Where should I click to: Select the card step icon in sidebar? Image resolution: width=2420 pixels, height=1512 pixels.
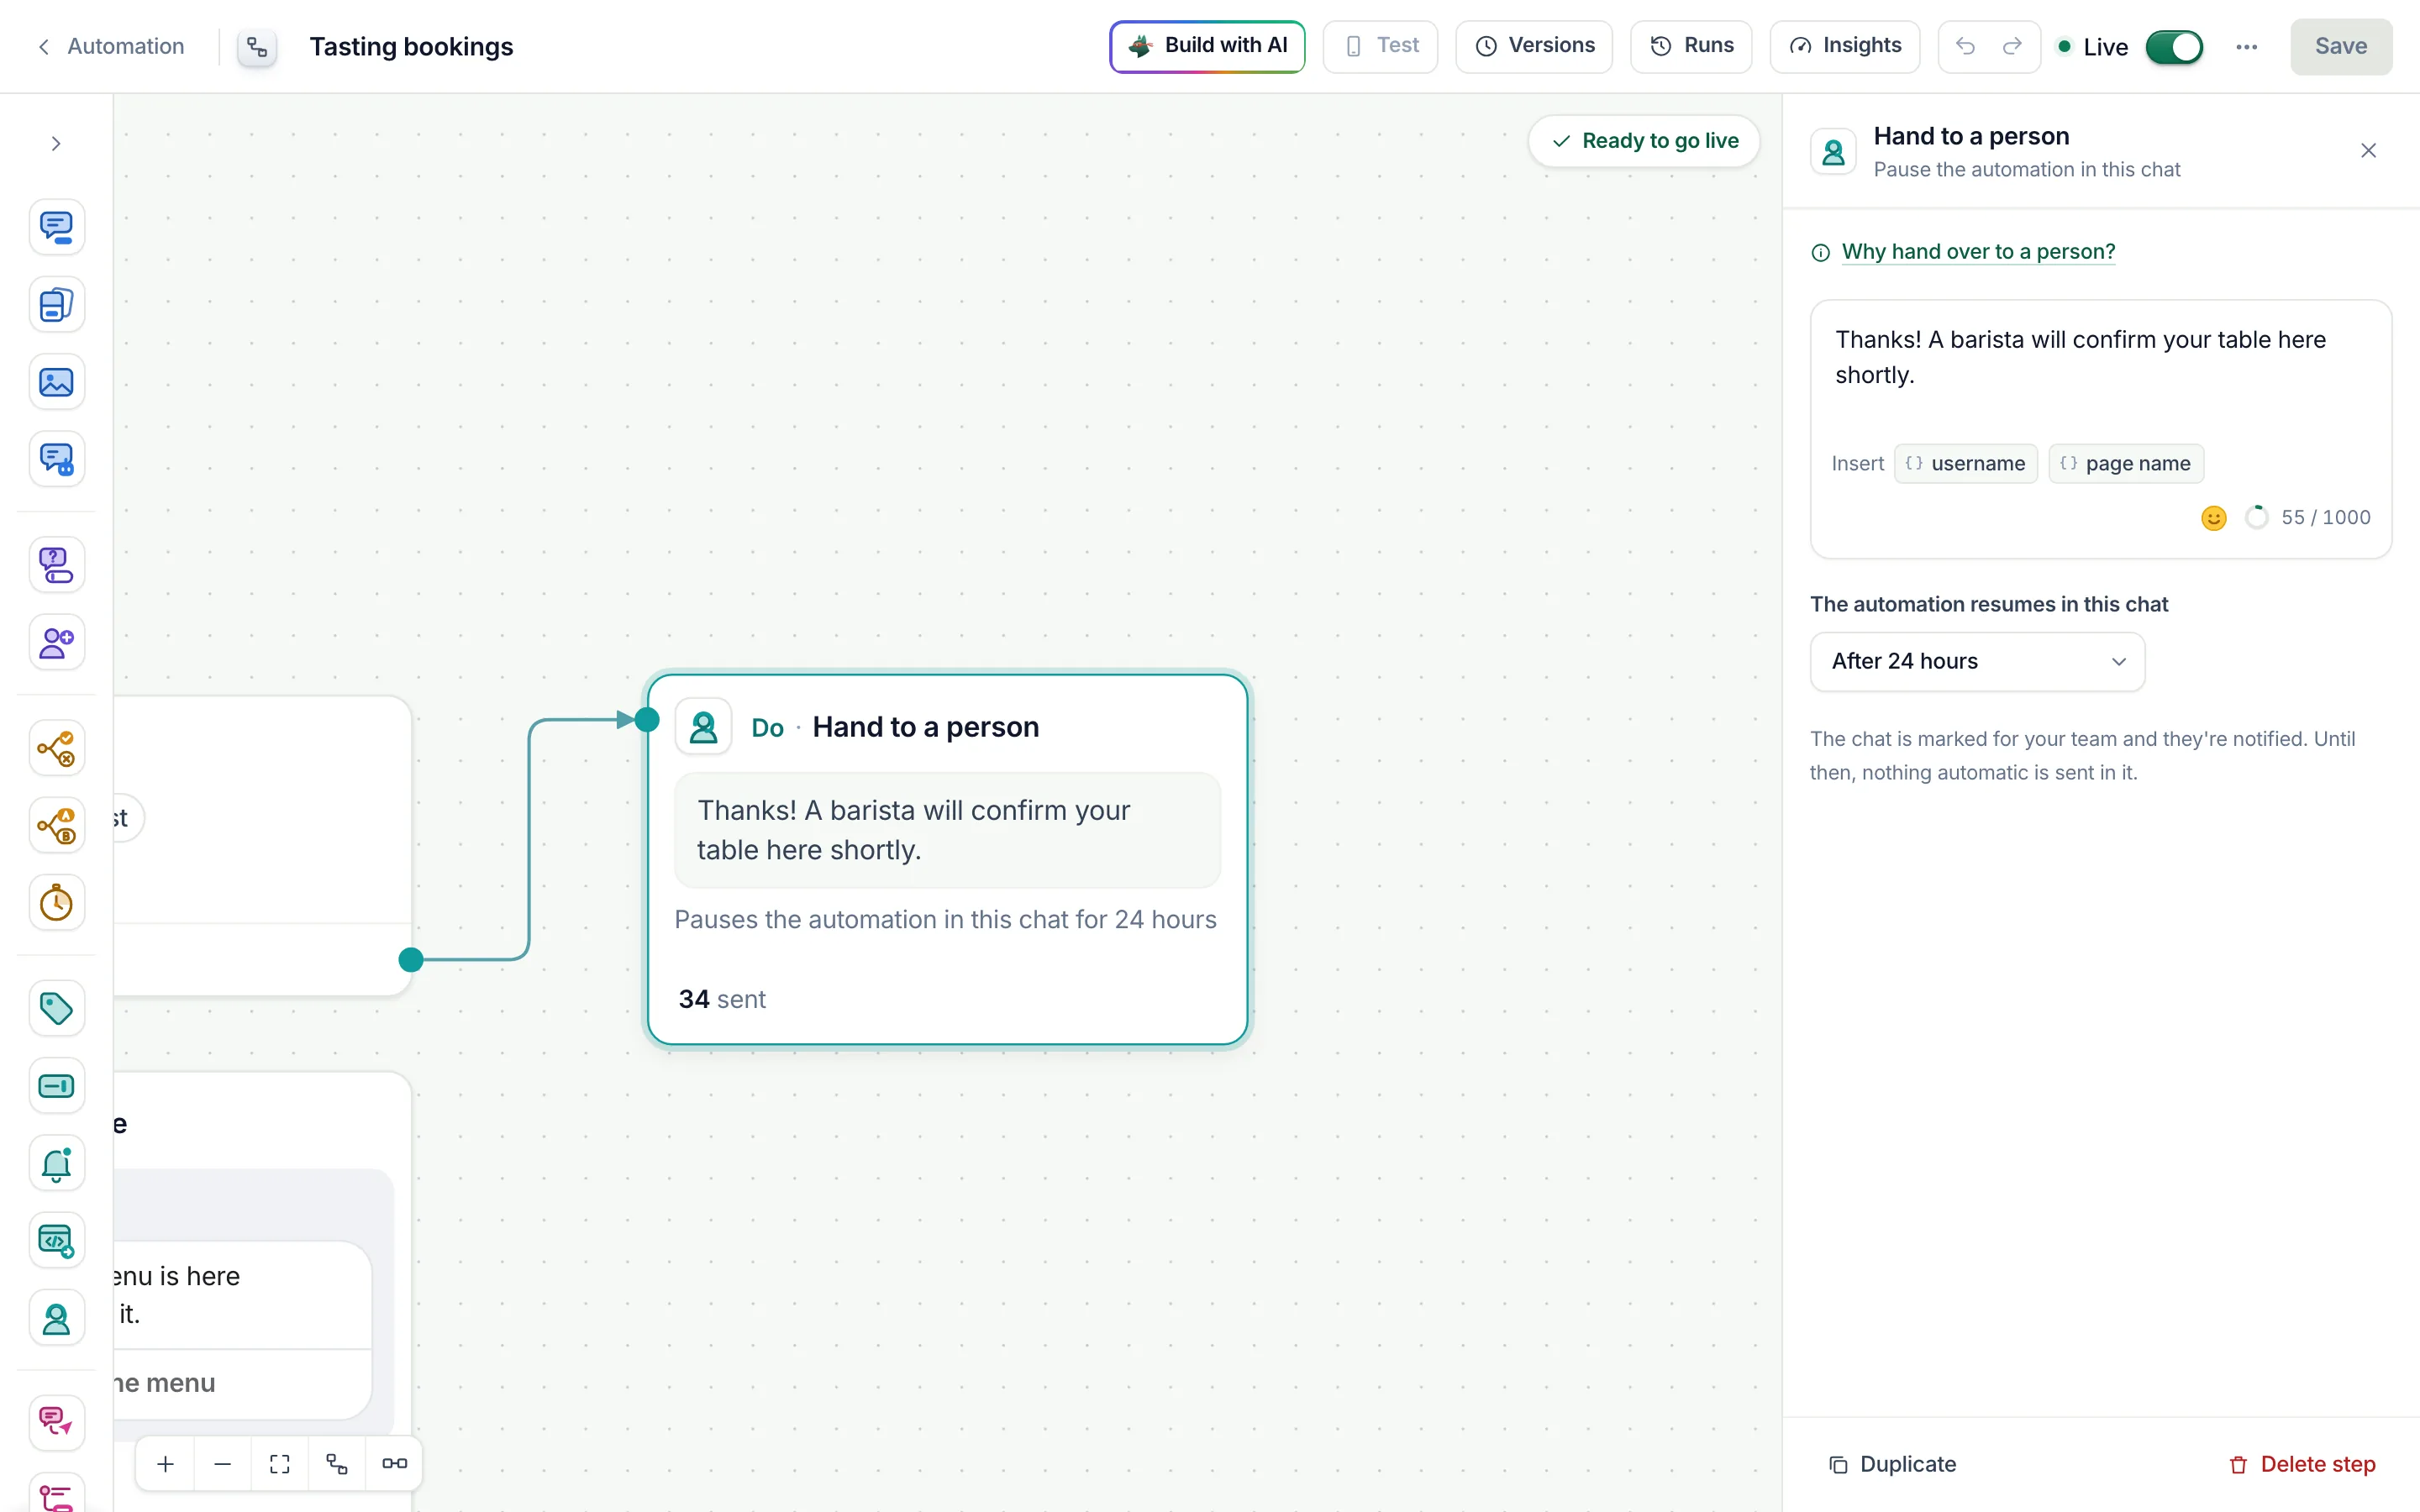click(x=56, y=304)
